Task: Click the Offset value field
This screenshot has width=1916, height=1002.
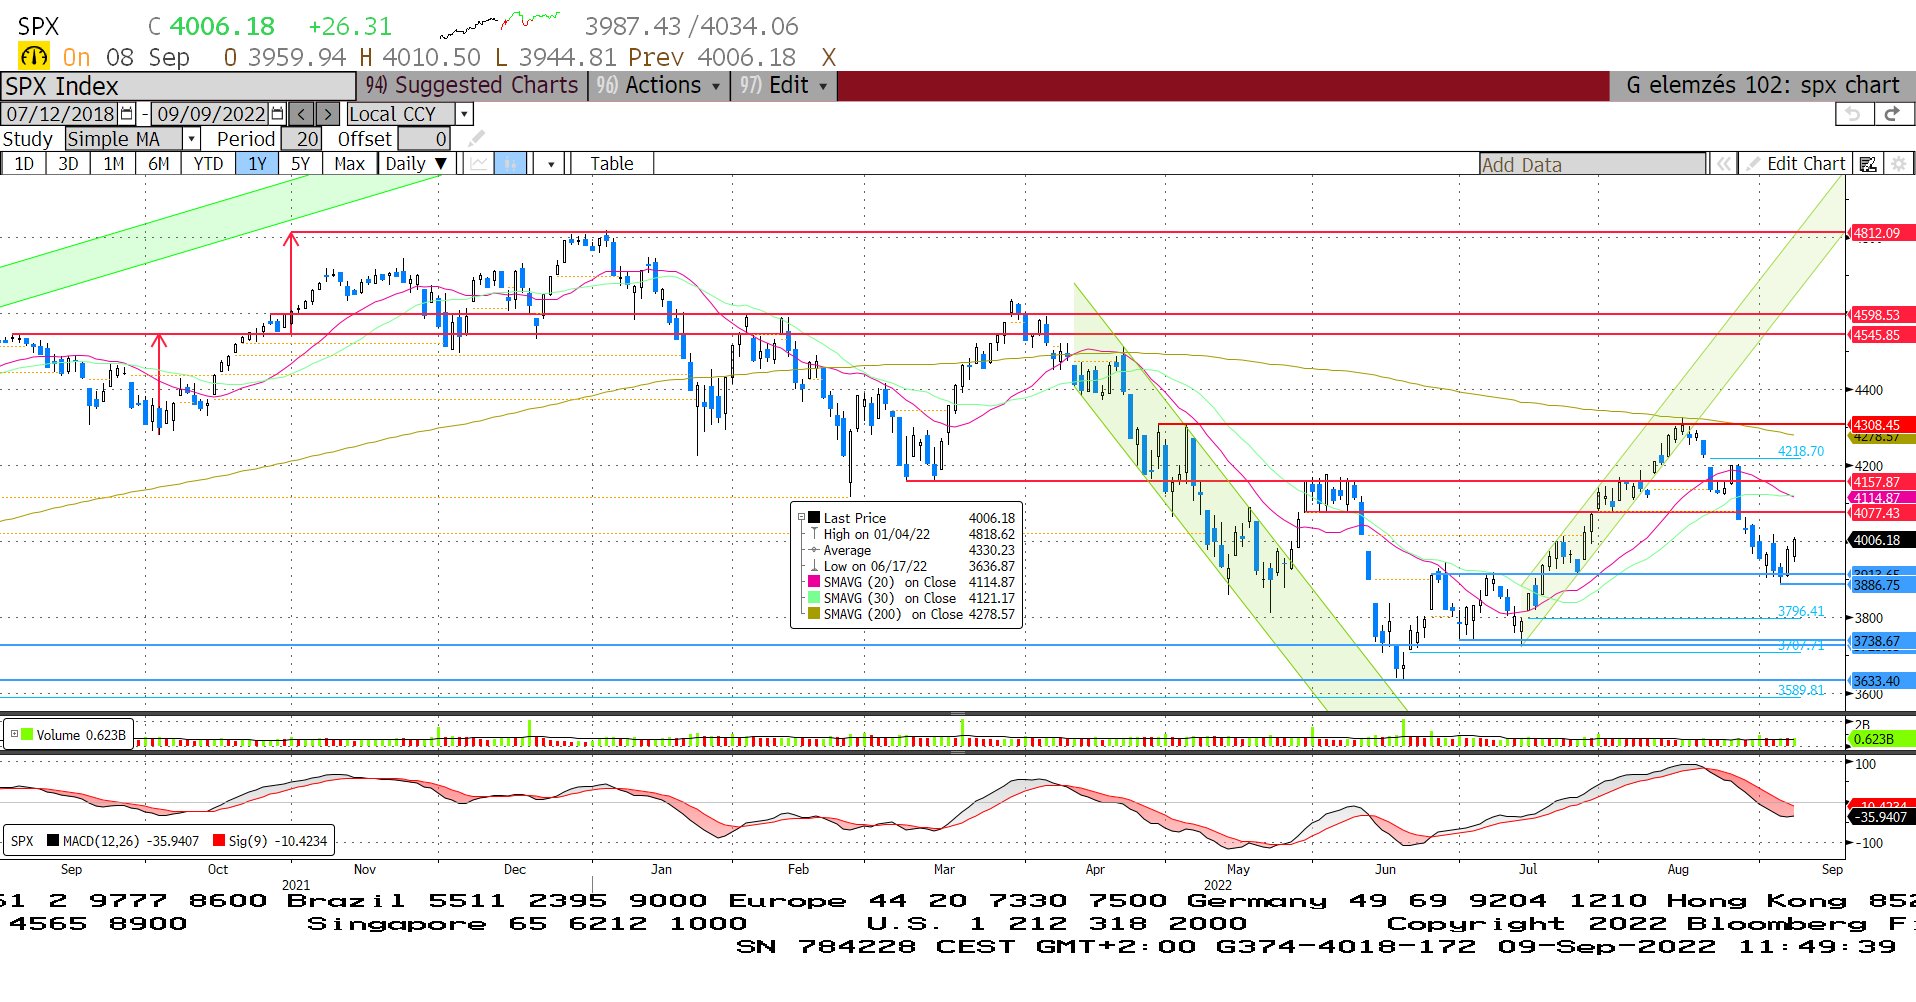Action: [424, 139]
